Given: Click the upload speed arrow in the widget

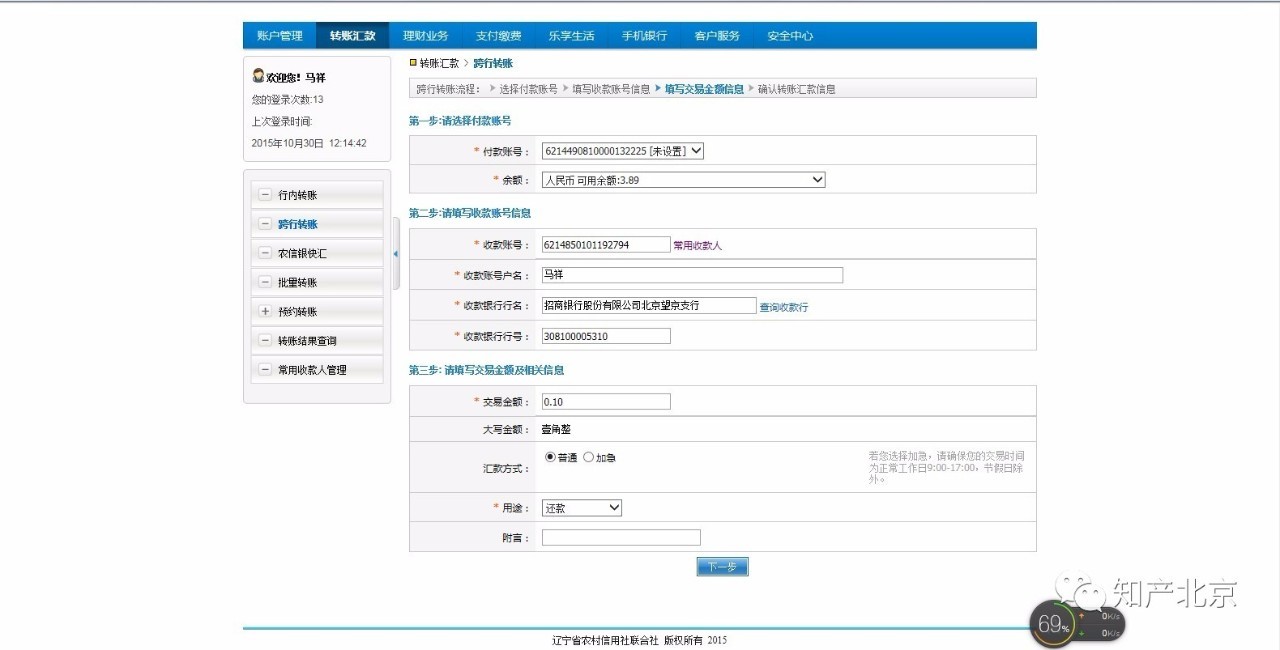Looking at the screenshot, I should coord(1081,616).
